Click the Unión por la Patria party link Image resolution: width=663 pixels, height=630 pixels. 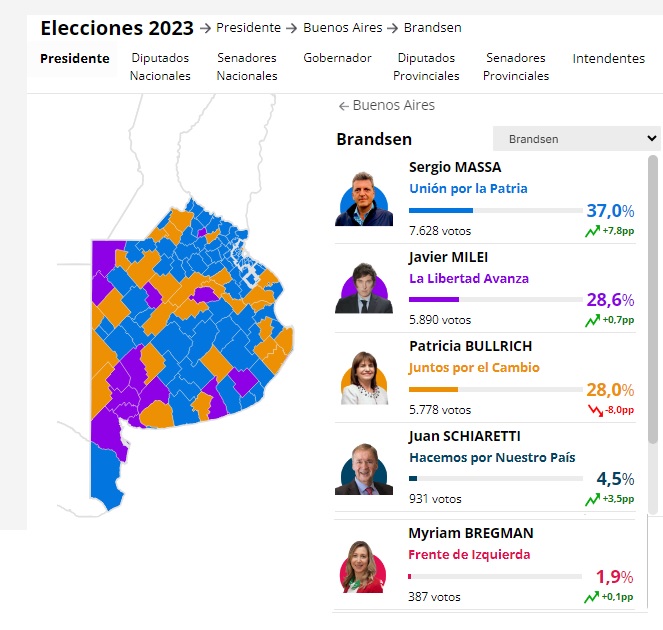[x=468, y=189]
